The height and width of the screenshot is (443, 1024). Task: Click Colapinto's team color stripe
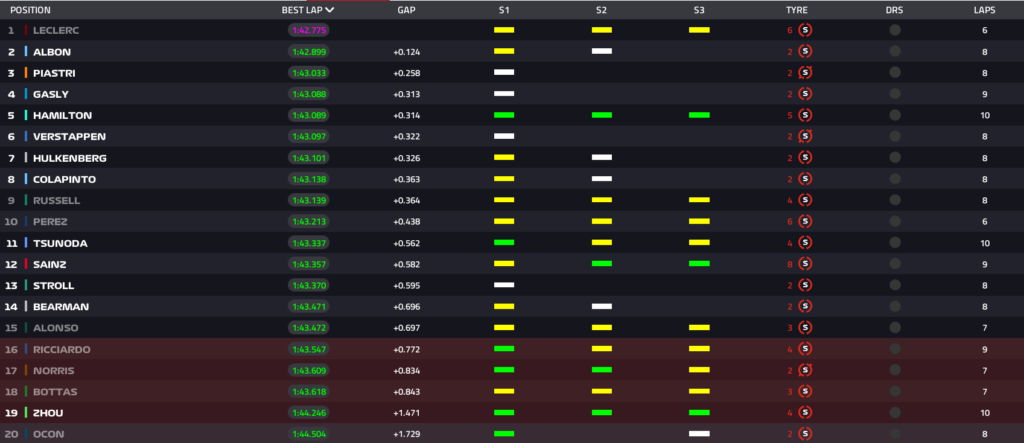pyautogui.click(x=26, y=179)
